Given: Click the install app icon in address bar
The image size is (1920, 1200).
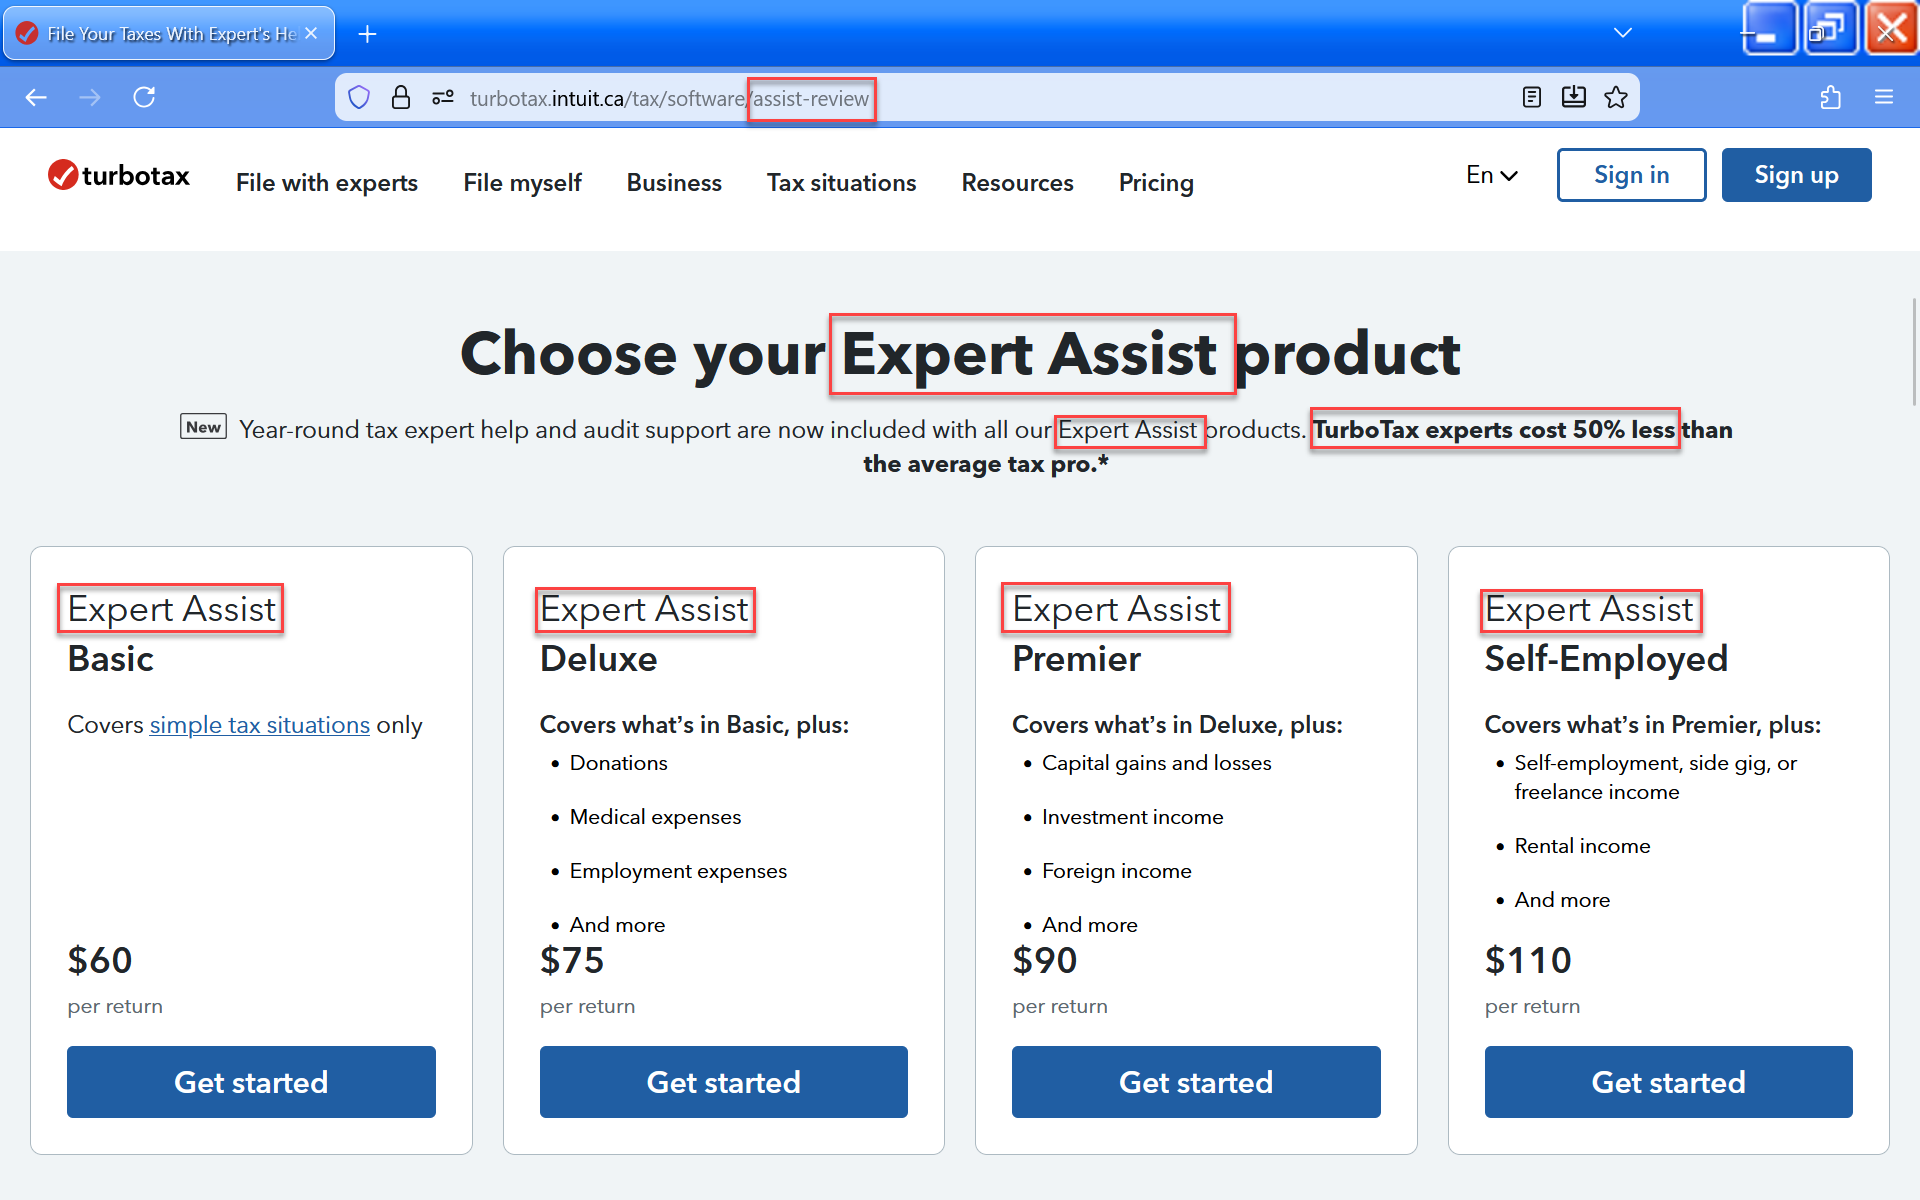Looking at the screenshot, I should (1573, 97).
